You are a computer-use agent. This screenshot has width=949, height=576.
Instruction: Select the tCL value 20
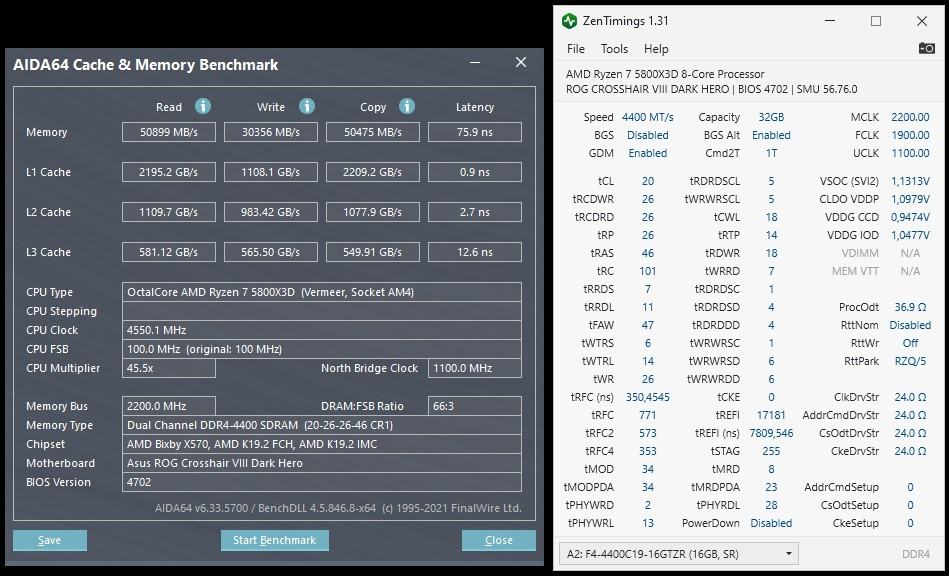pyautogui.click(x=648, y=181)
